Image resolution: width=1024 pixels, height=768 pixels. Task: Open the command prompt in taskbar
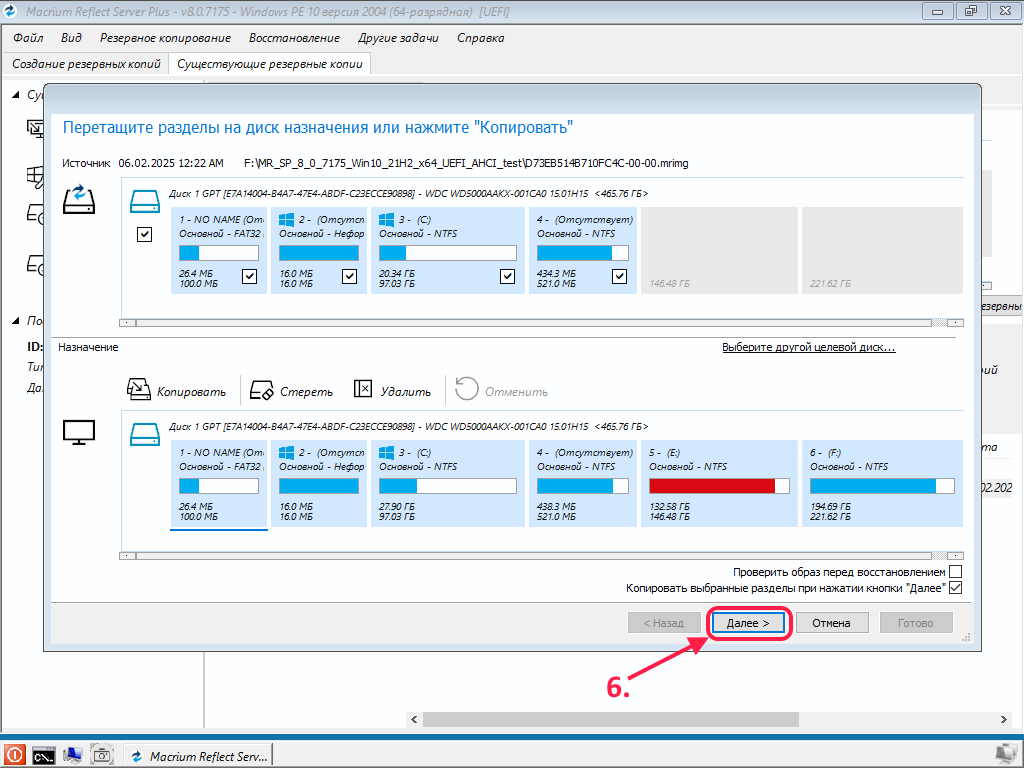point(43,755)
